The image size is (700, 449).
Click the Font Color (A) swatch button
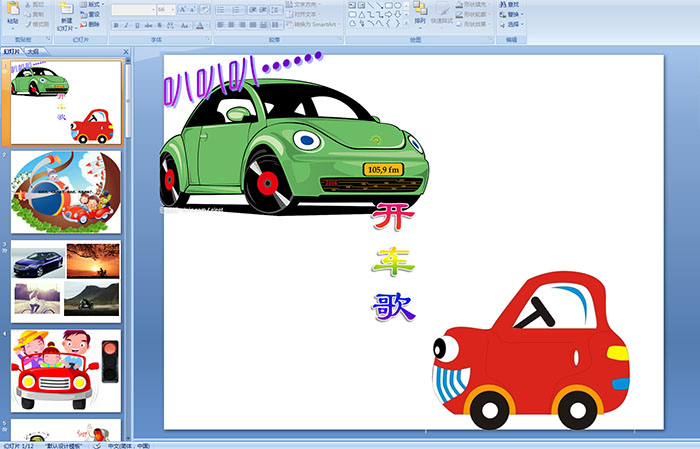click(200, 25)
